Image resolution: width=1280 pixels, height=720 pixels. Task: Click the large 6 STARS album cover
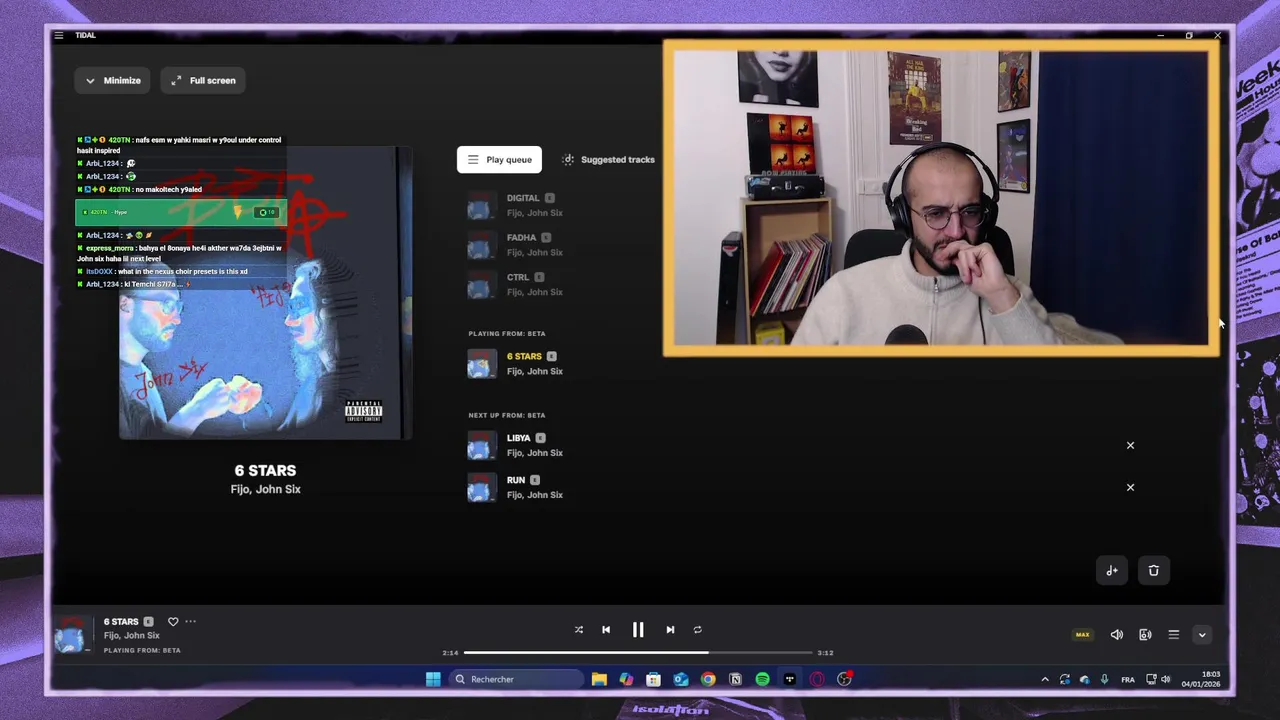(x=265, y=294)
